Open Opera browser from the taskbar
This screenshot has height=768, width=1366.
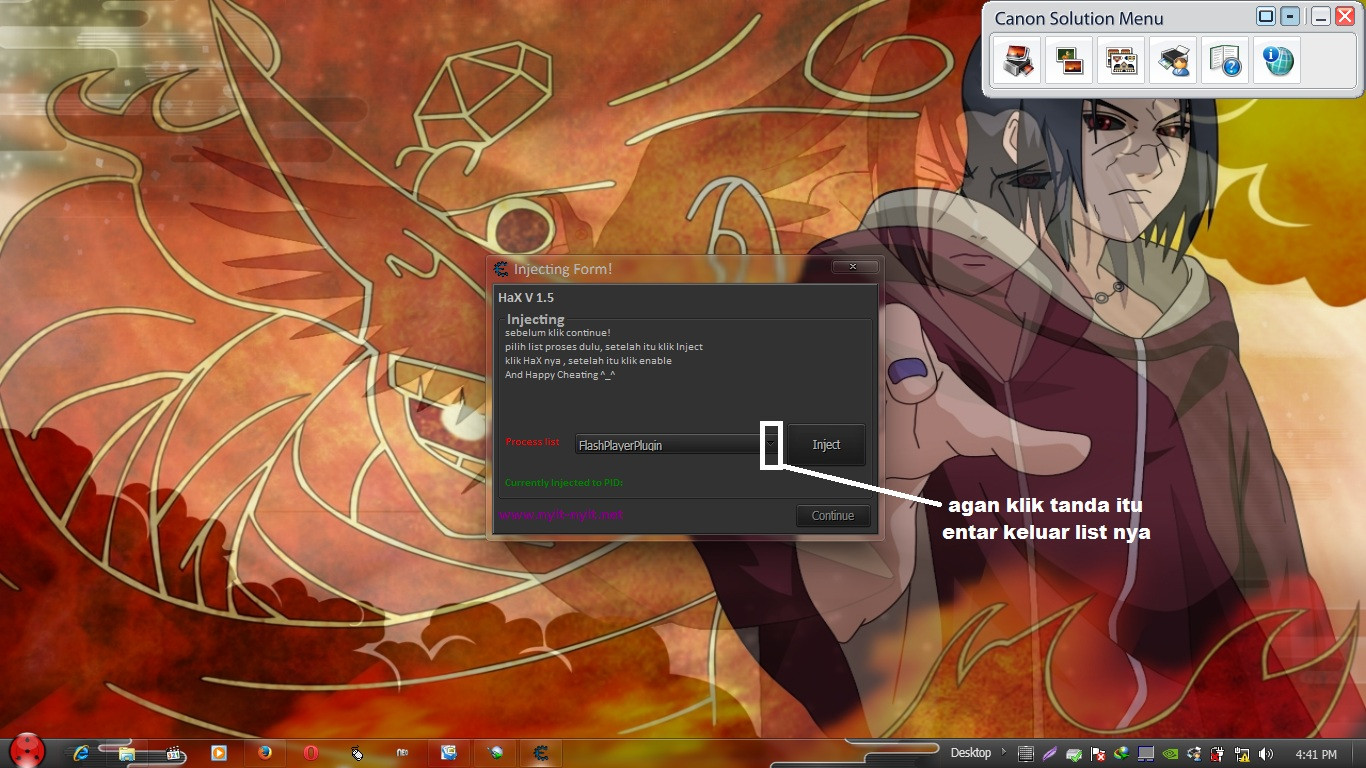point(311,753)
